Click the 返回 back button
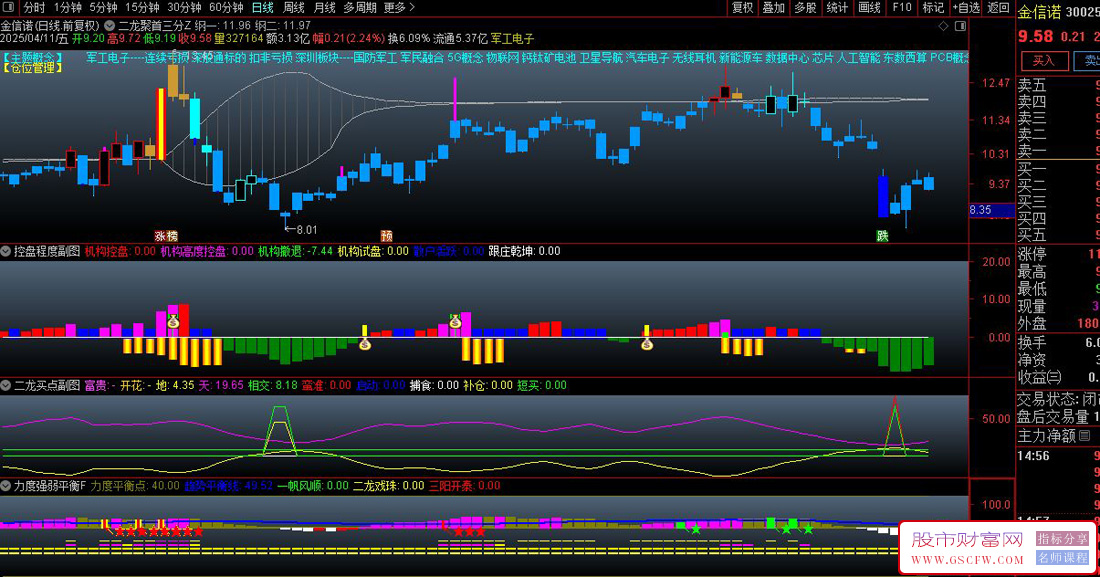 tap(998, 8)
